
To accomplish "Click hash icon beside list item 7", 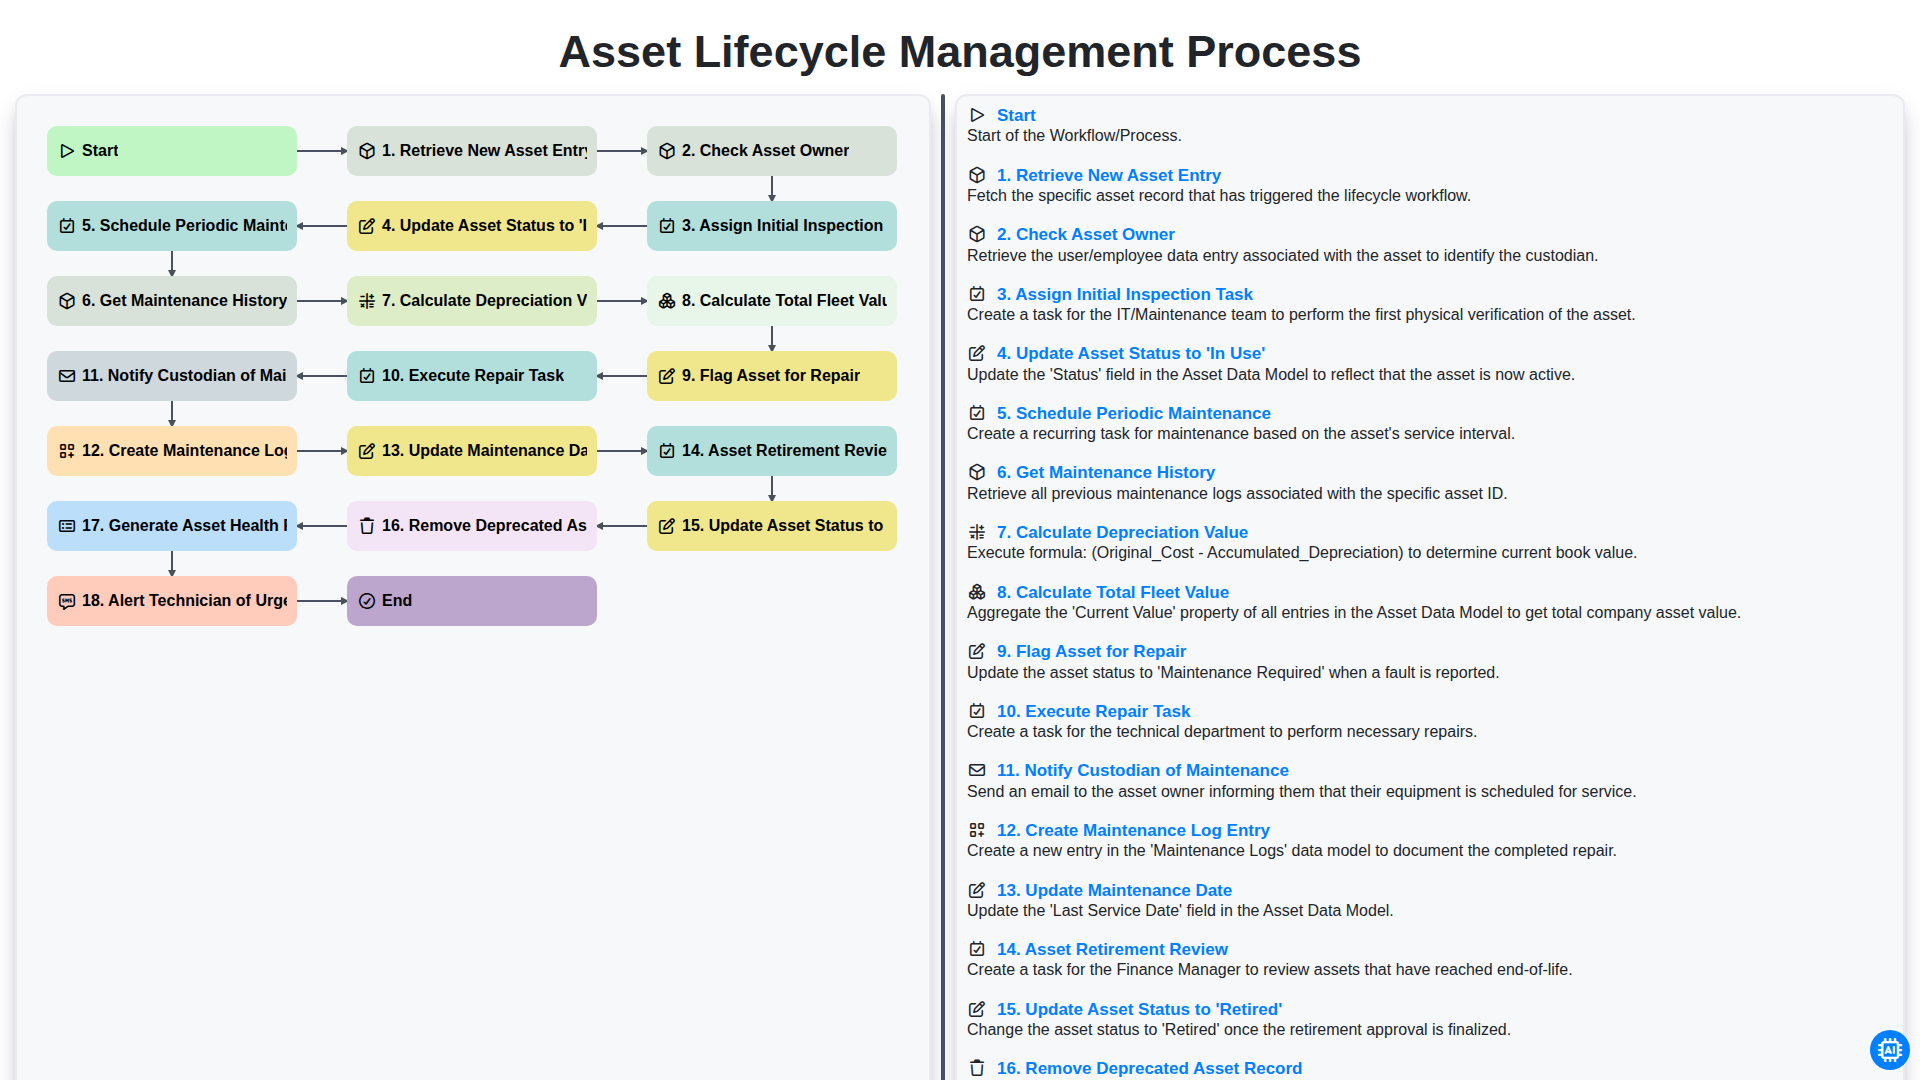I will [x=977, y=532].
